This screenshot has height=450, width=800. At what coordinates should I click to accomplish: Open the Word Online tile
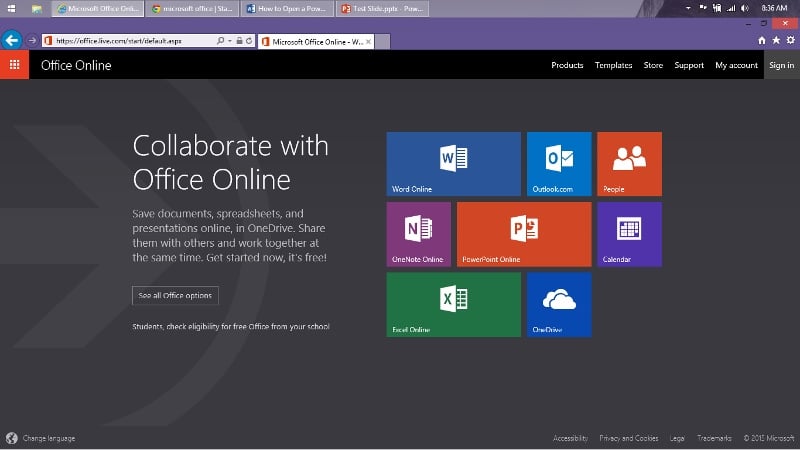(x=454, y=164)
